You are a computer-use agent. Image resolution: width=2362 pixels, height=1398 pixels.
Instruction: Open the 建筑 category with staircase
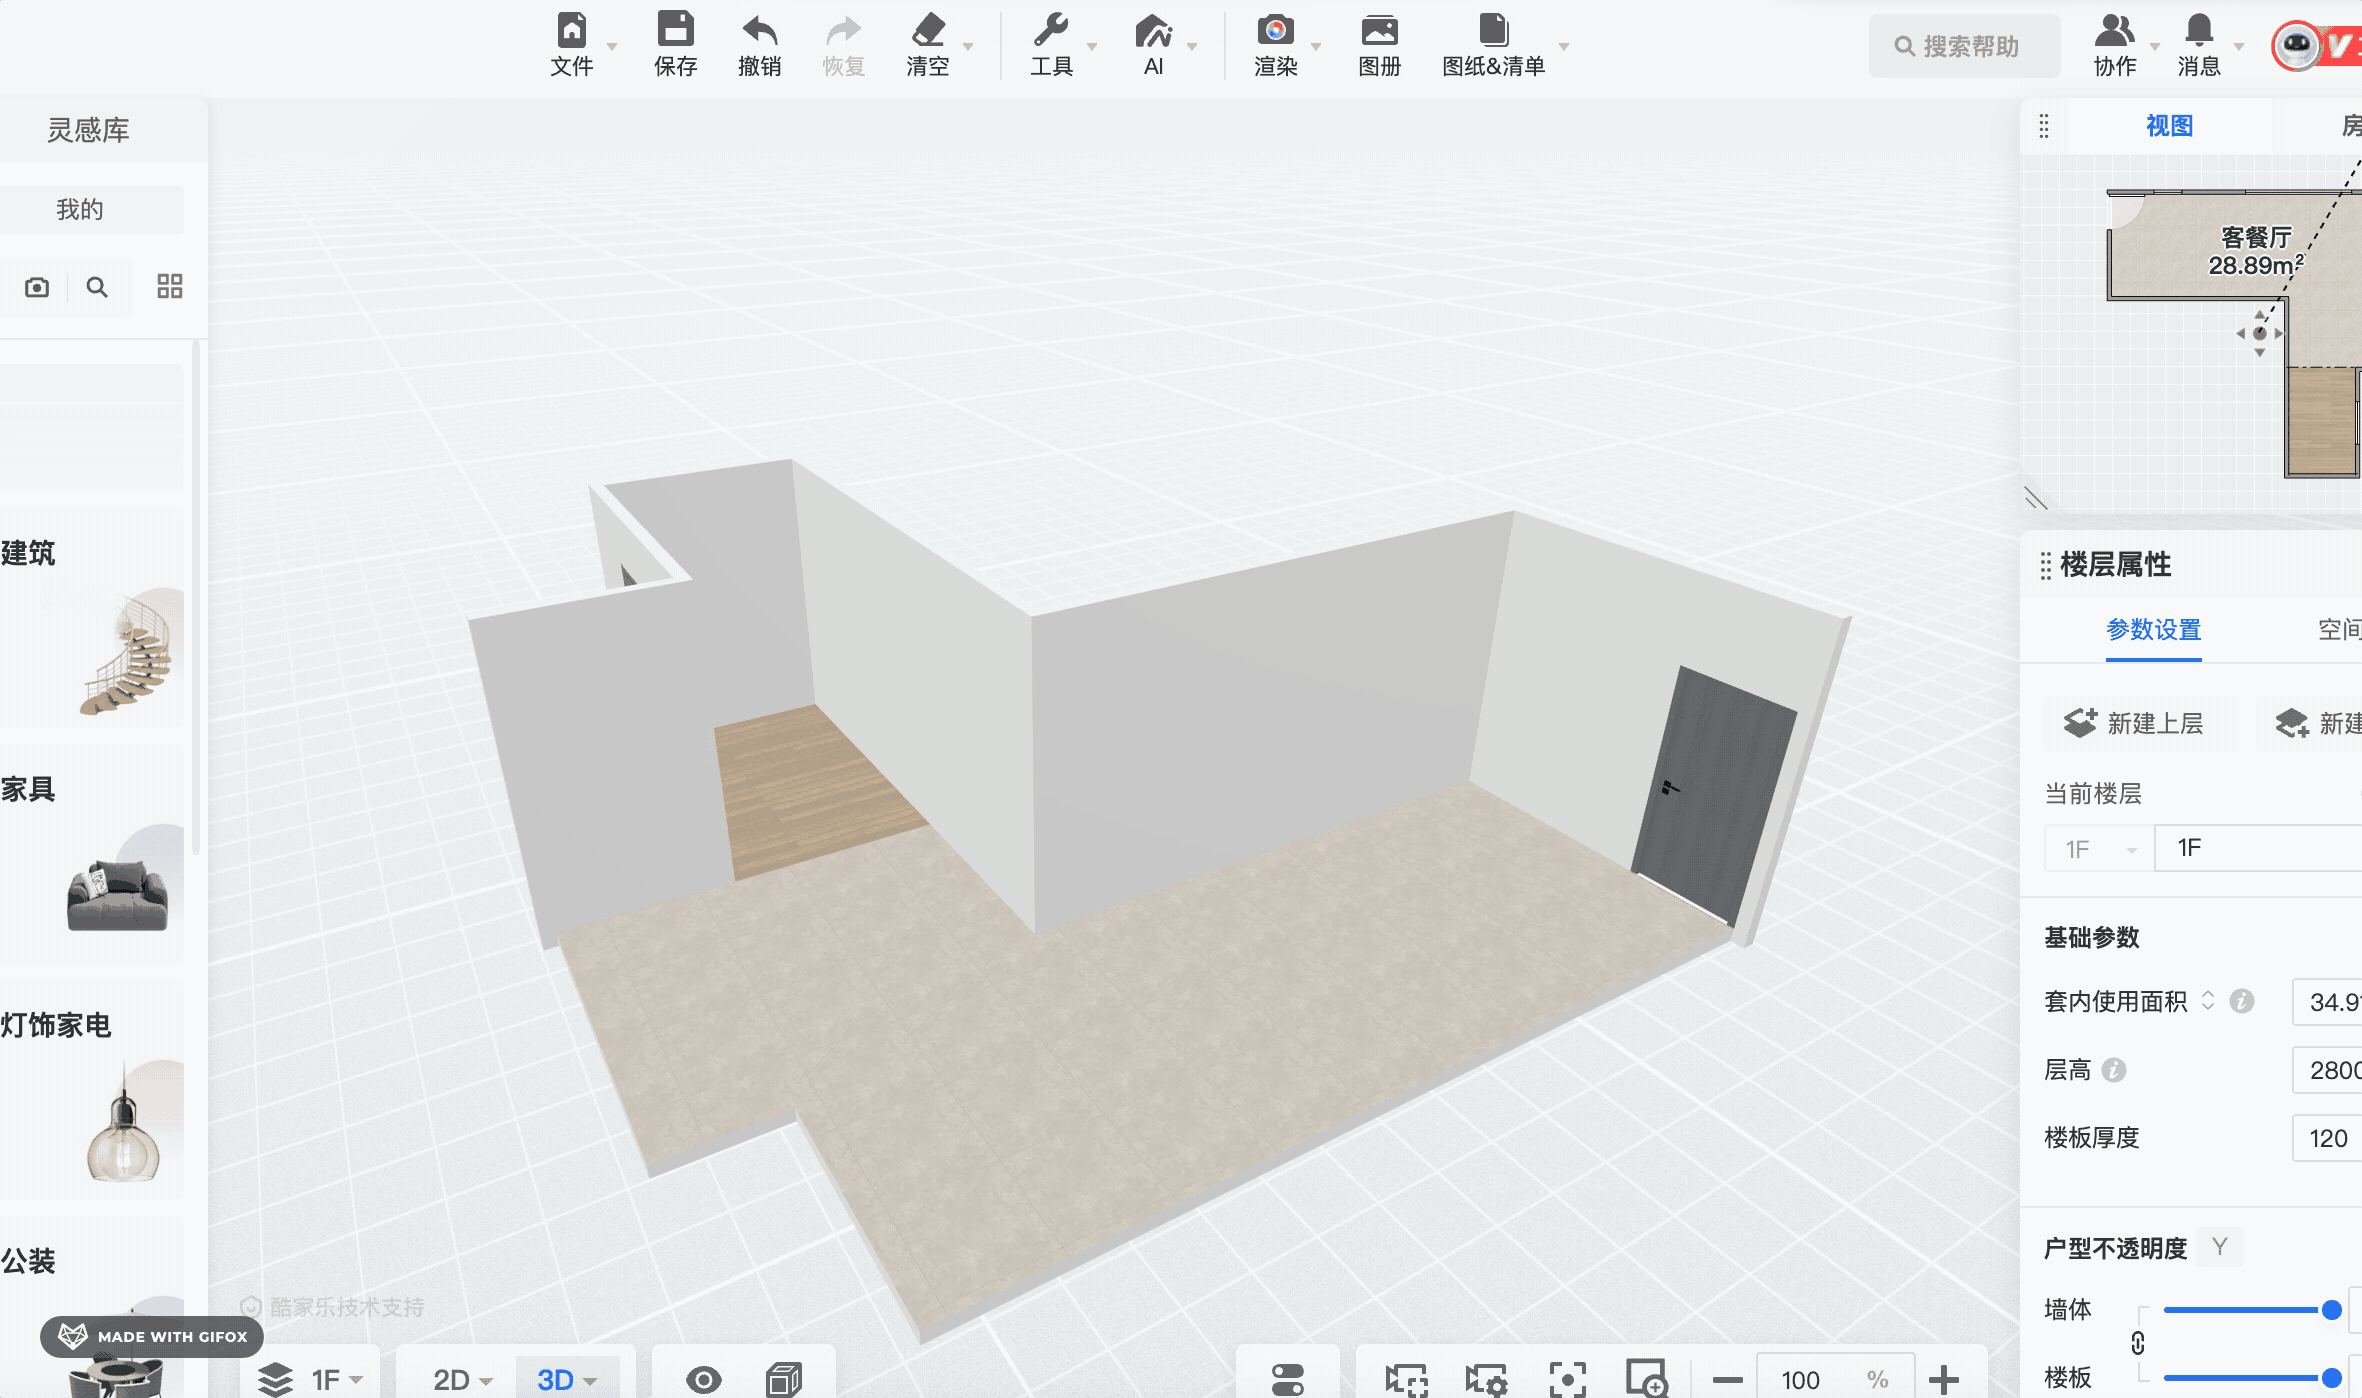(x=92, y=620)
